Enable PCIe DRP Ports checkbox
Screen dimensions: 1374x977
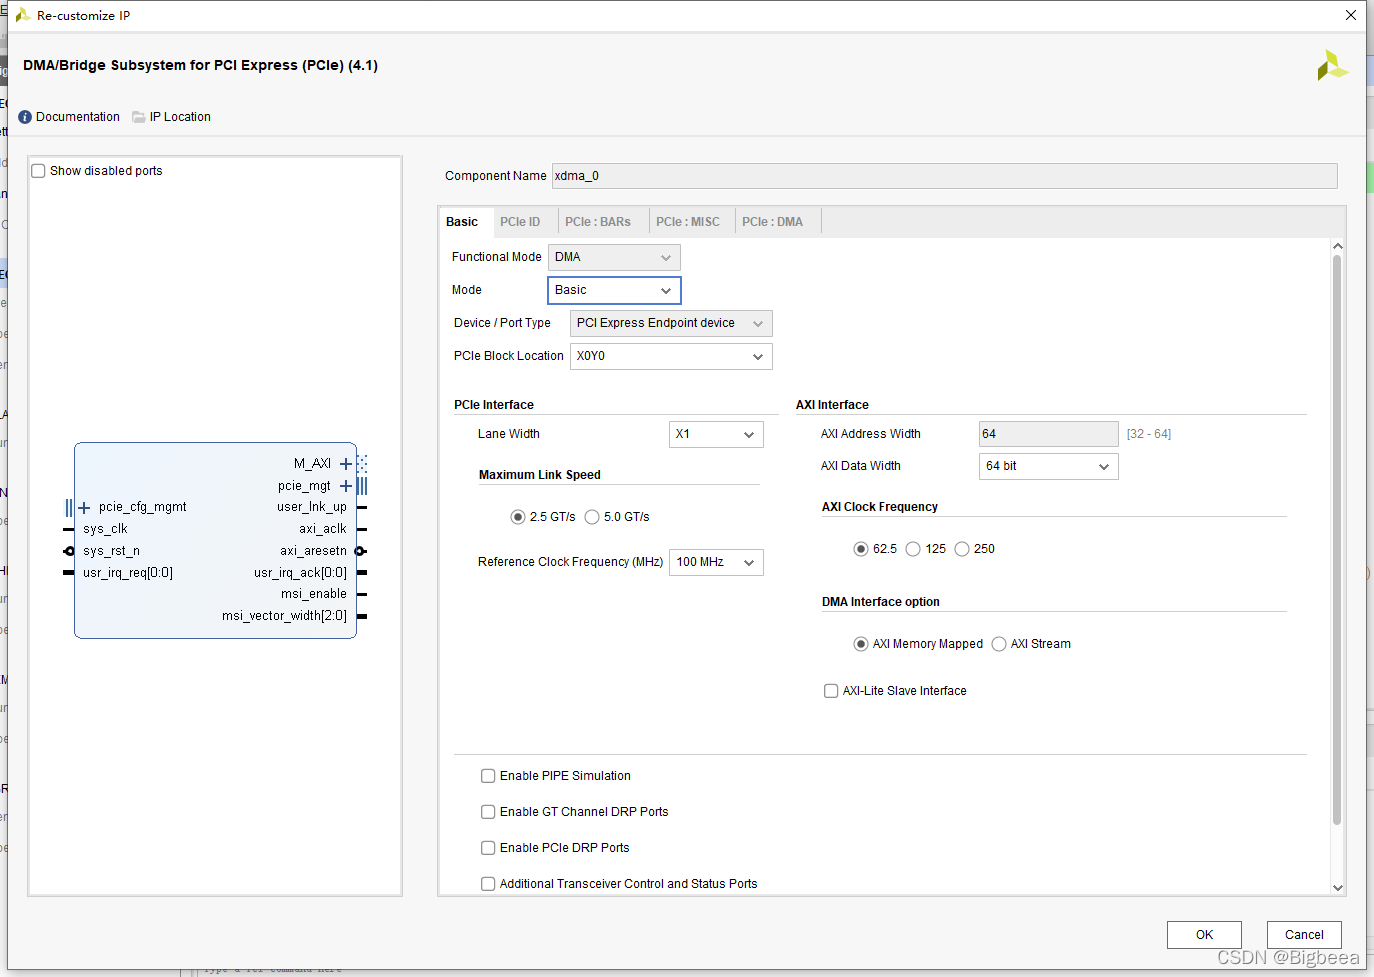(488, 848)
